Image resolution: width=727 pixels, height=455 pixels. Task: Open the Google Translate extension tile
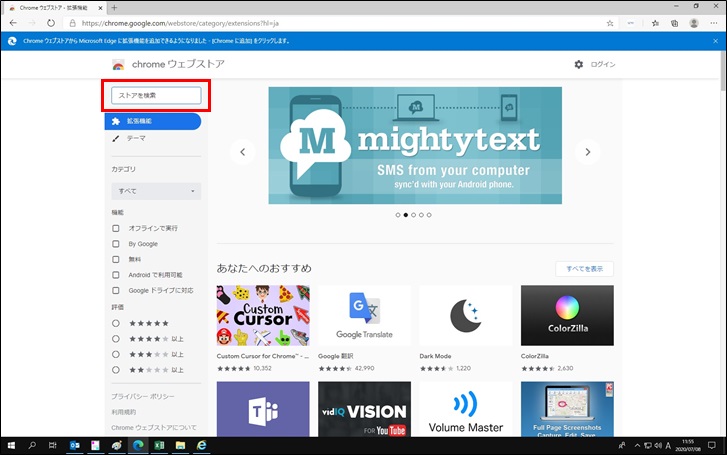click(x=364, y=315)
